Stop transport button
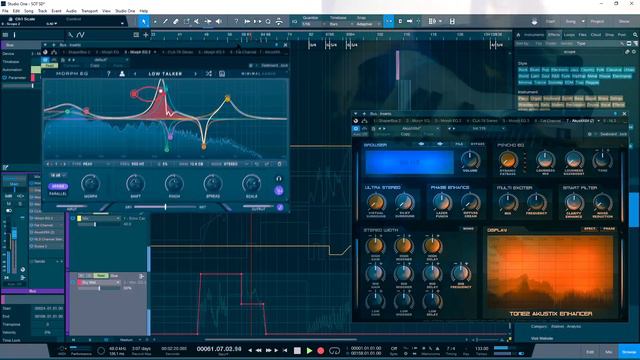The image size is (640, 360). coord(298,351)
